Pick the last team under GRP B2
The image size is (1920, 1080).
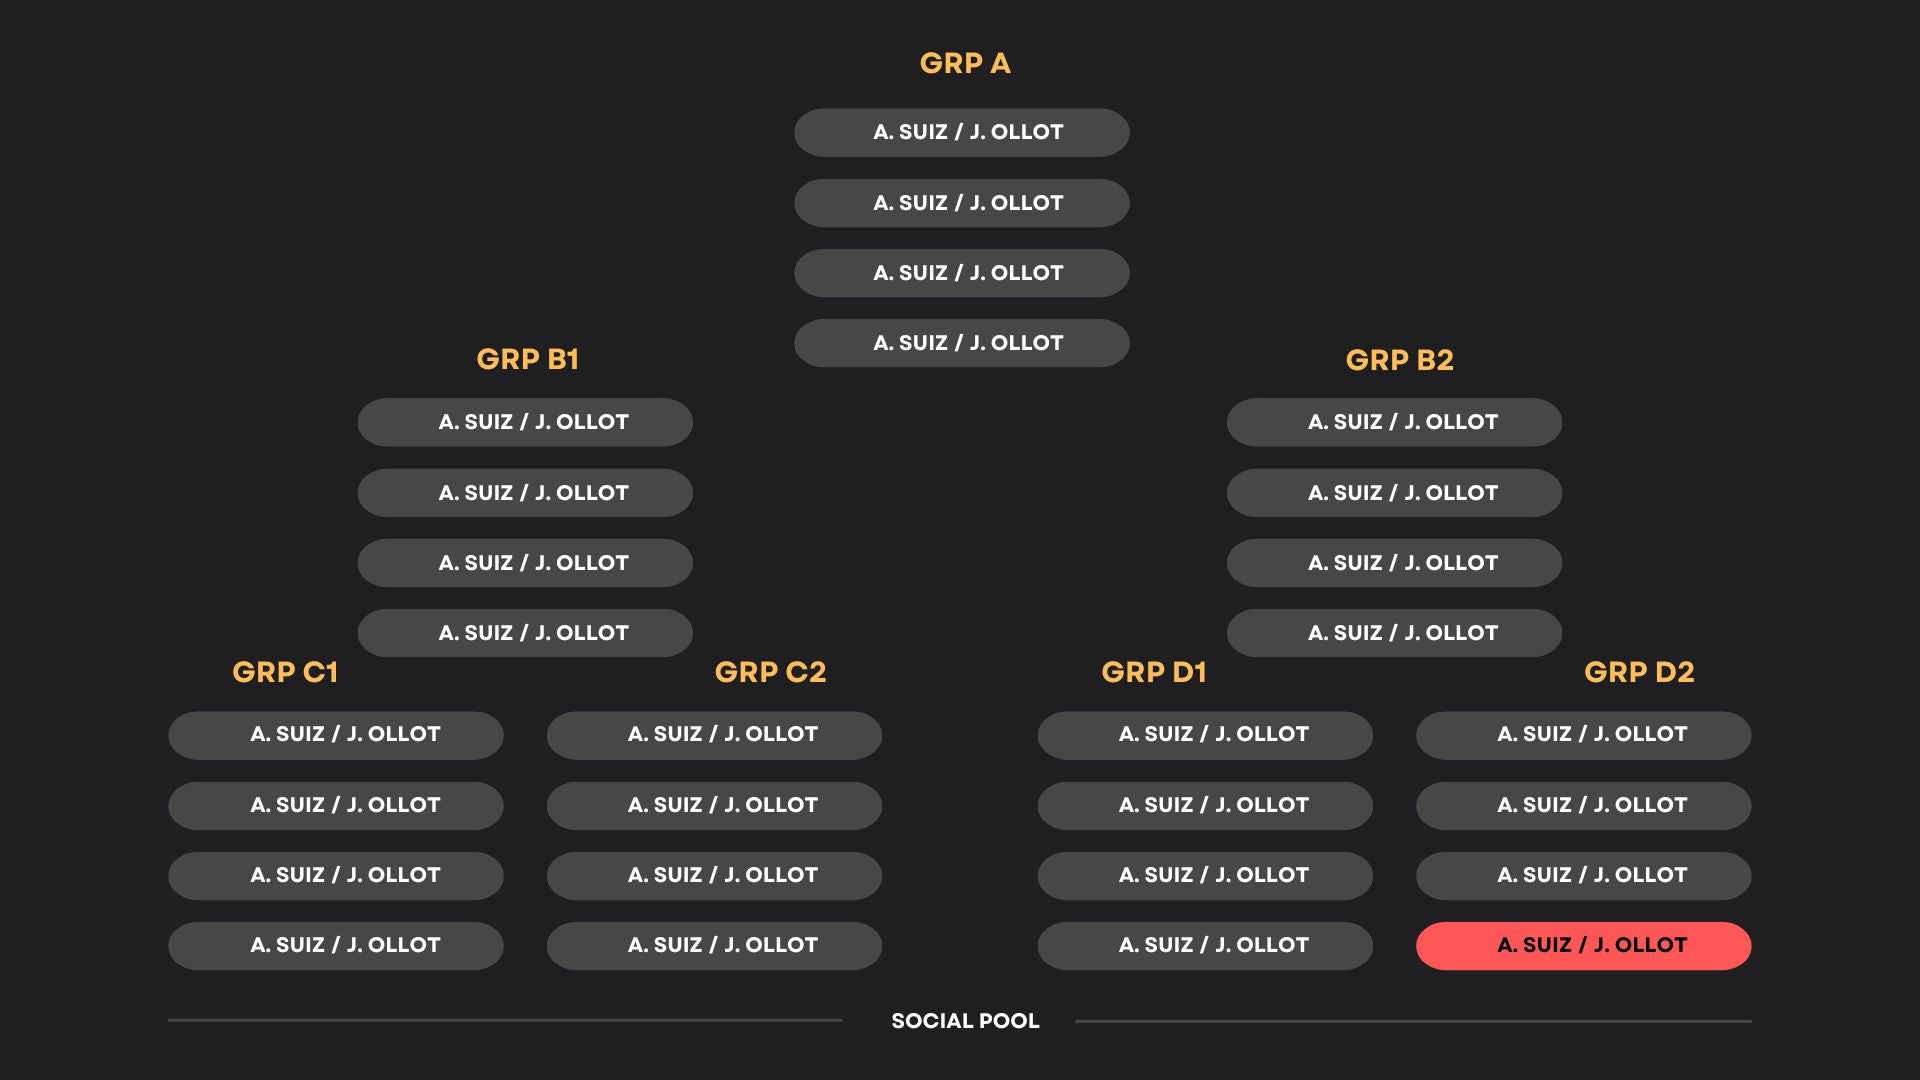click(x=1394, y=633)
